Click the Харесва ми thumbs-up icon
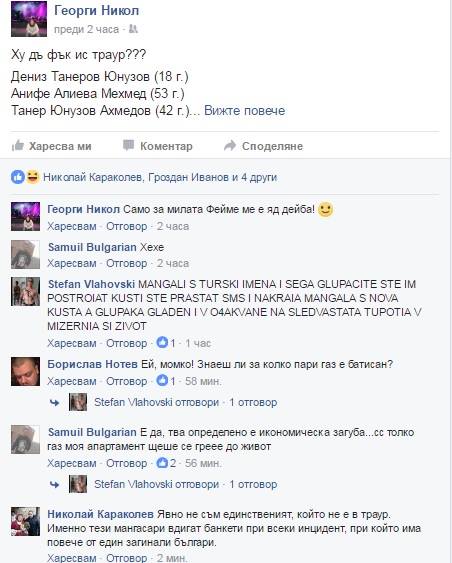Viewport: 452px width, 563px height. [x=18, y=146]
